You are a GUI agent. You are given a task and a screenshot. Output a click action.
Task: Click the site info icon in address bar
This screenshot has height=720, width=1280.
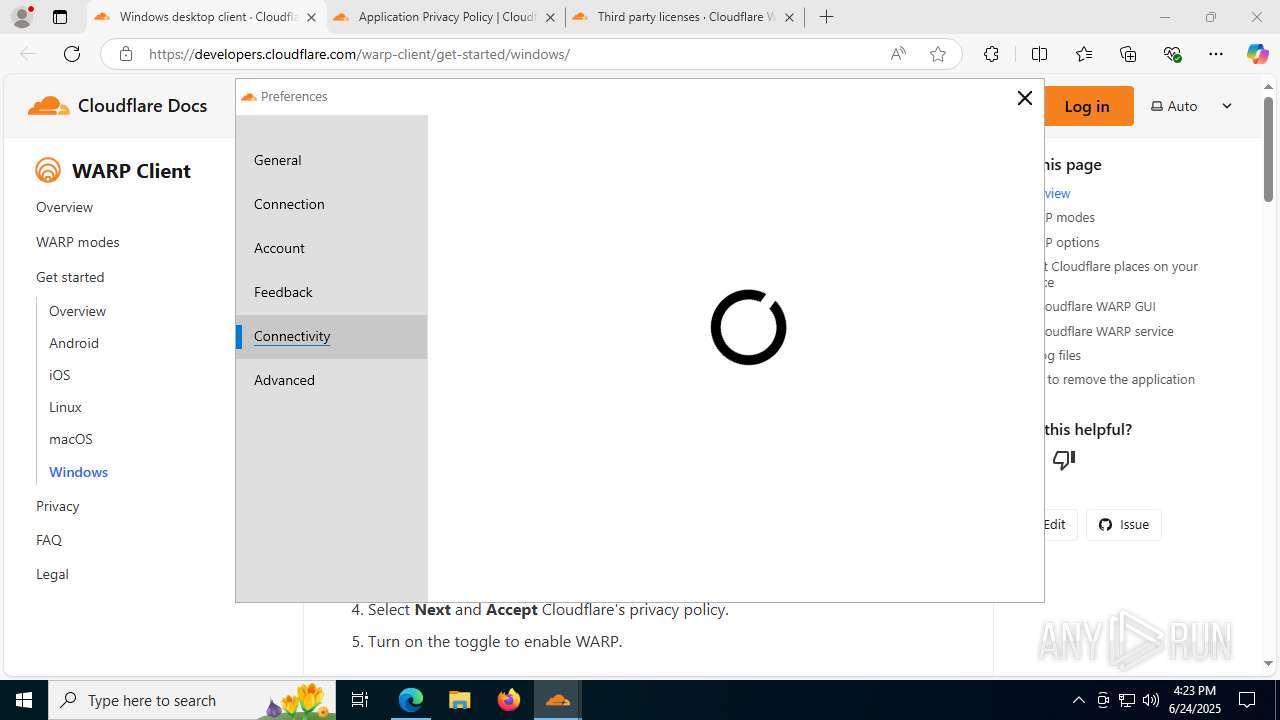(125, 54)
